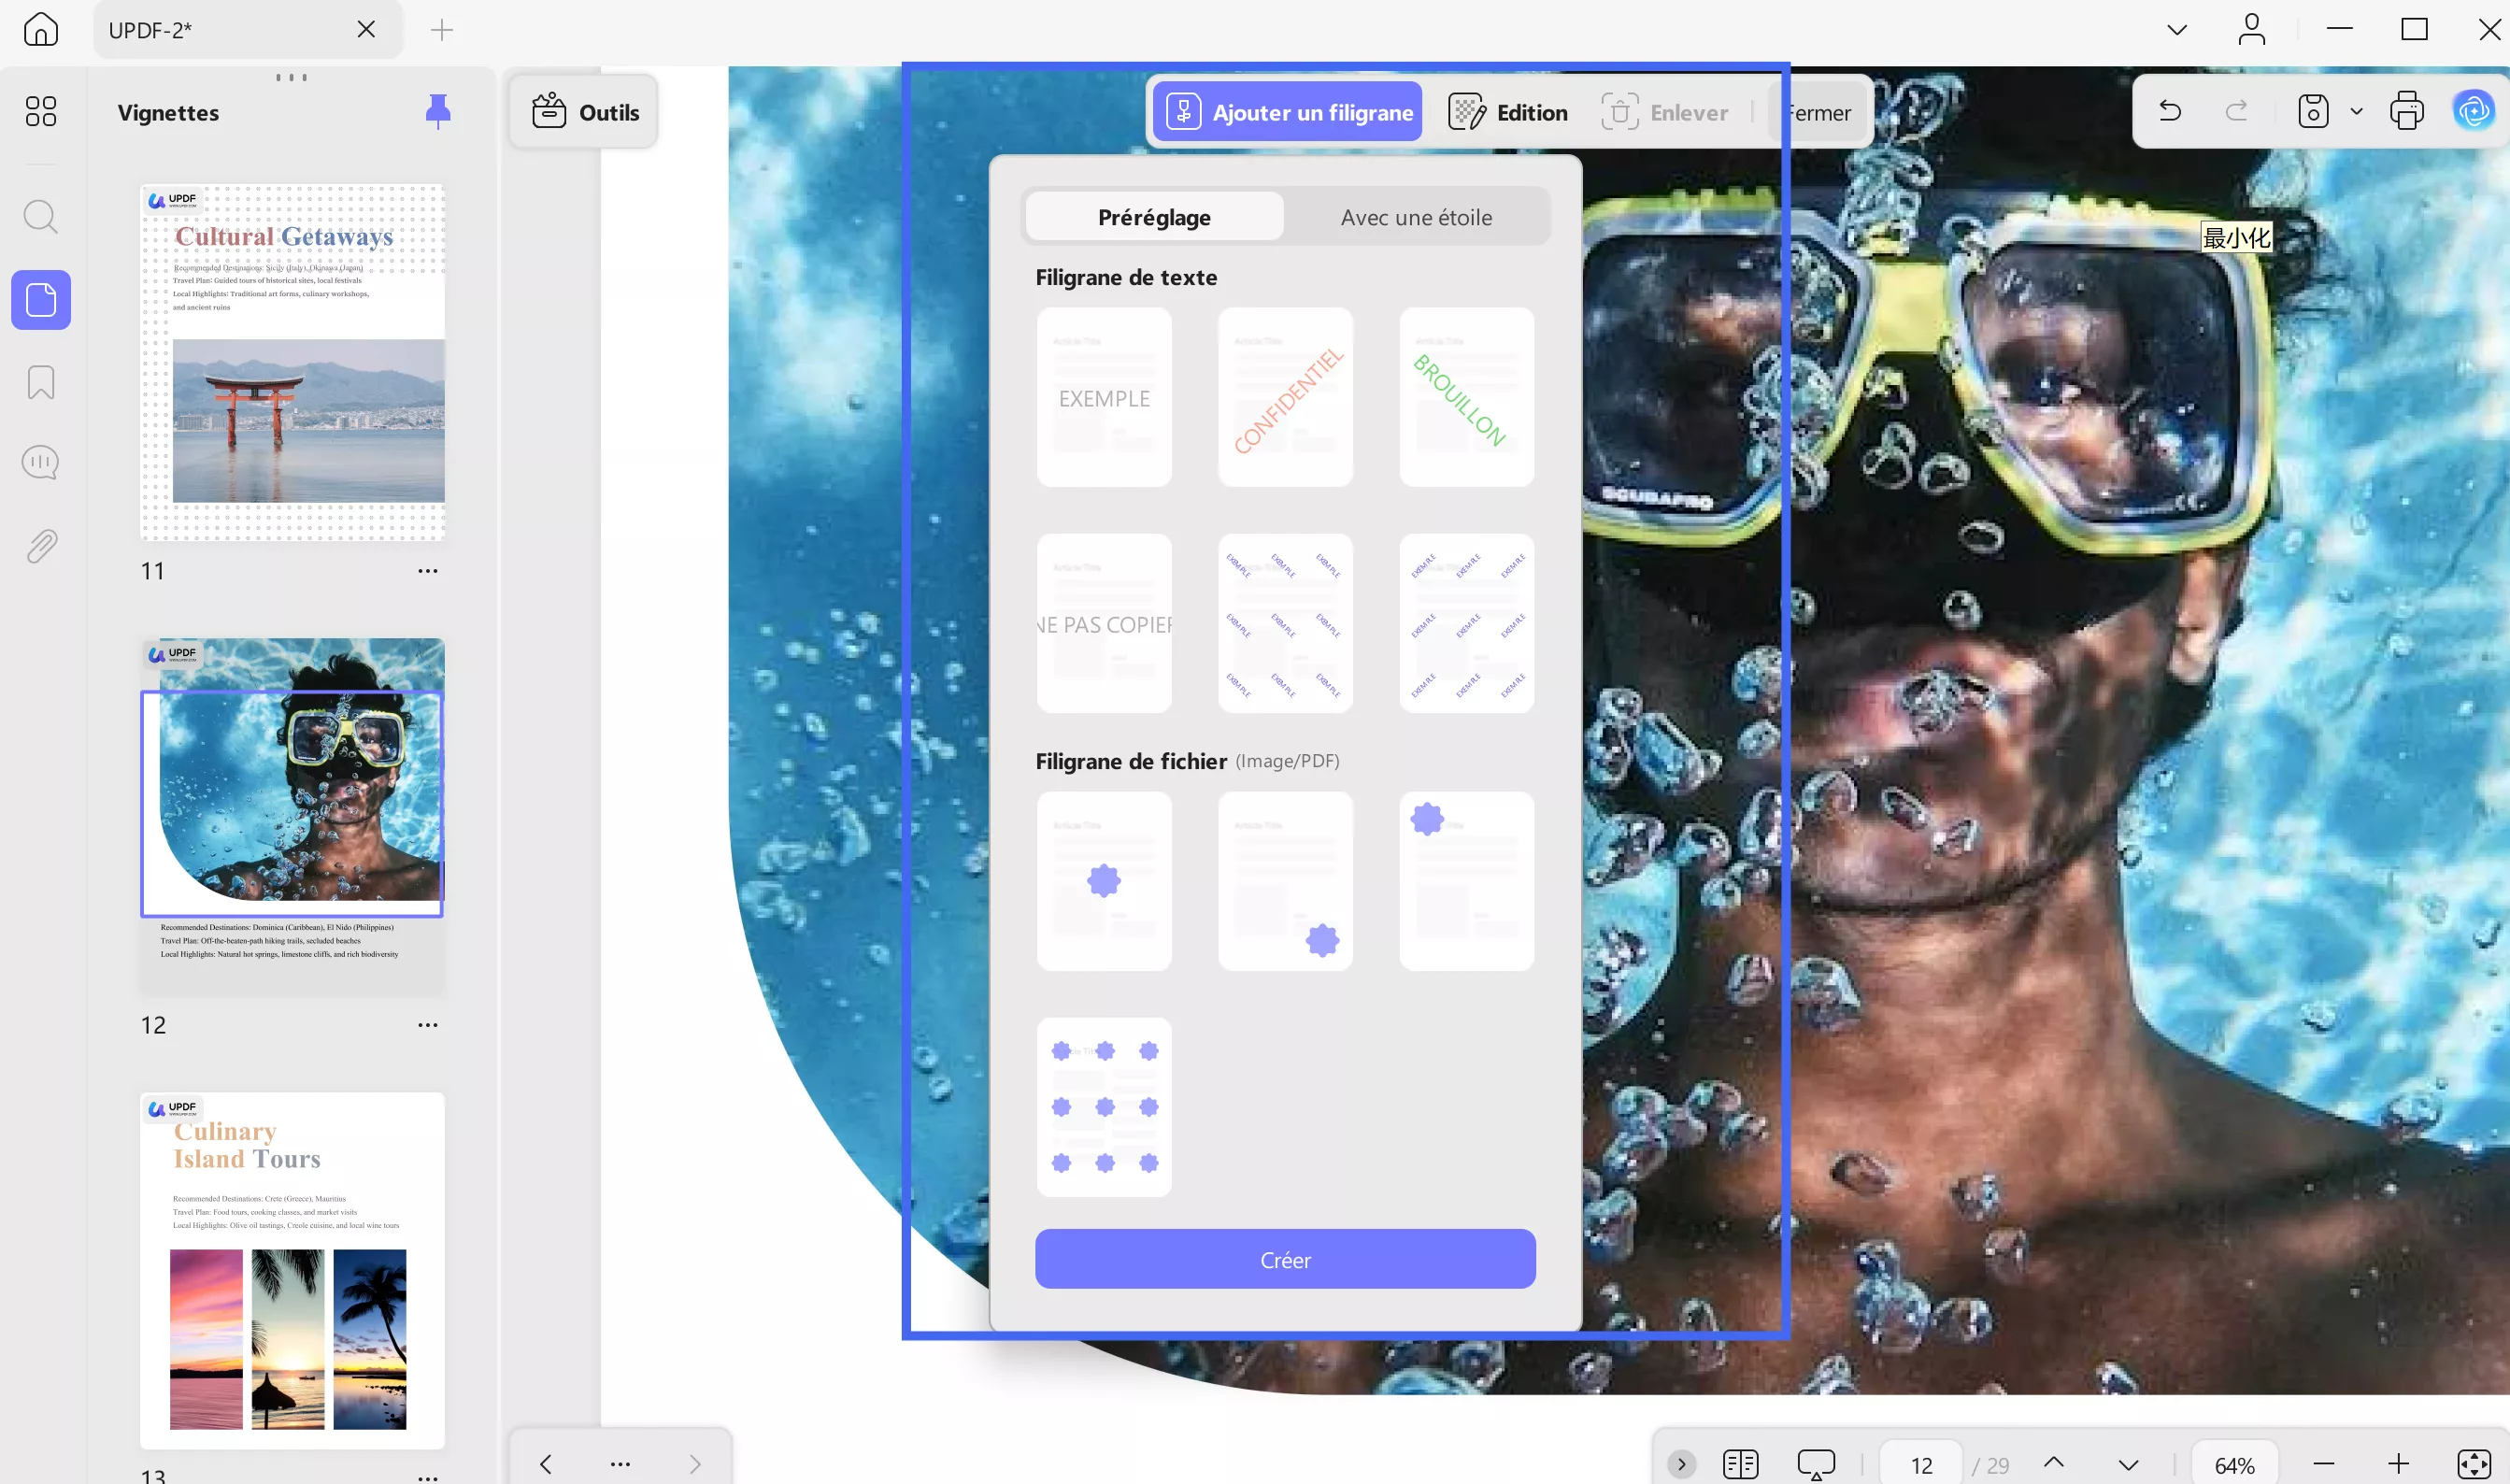Choose tiled file watermark preset

1104,1107
